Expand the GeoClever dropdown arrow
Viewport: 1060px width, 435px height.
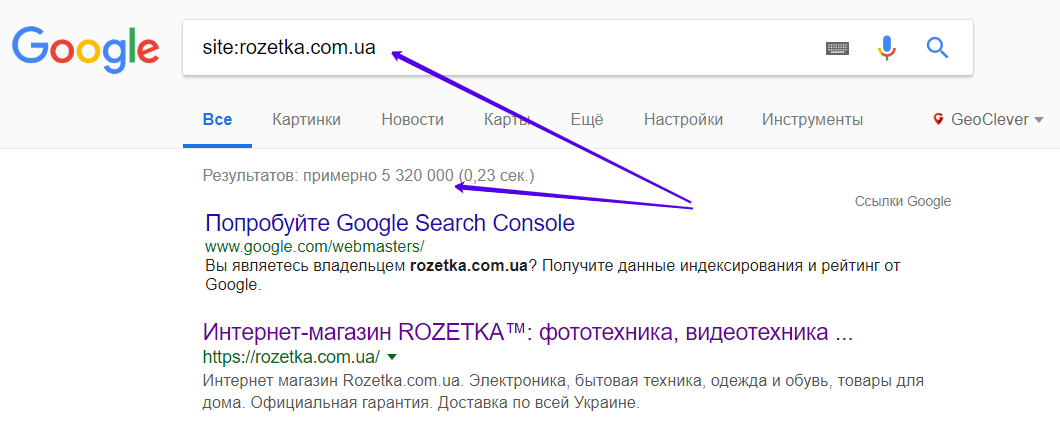1041,120
